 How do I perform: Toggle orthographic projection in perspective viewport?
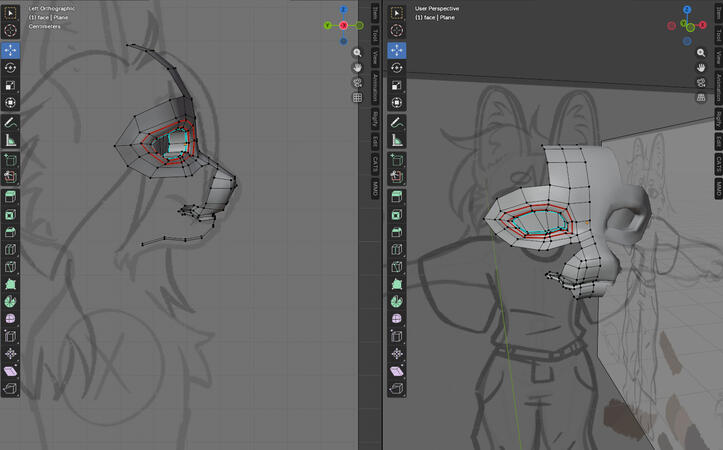point(701,98)
